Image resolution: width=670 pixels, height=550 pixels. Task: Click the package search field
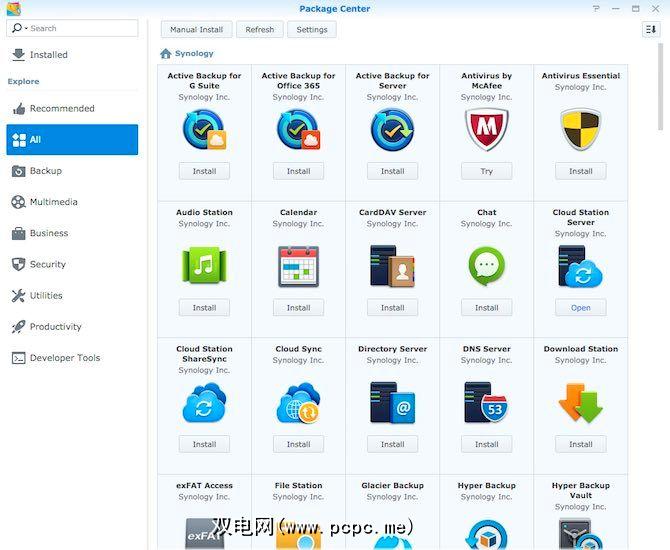click(72, 28)
